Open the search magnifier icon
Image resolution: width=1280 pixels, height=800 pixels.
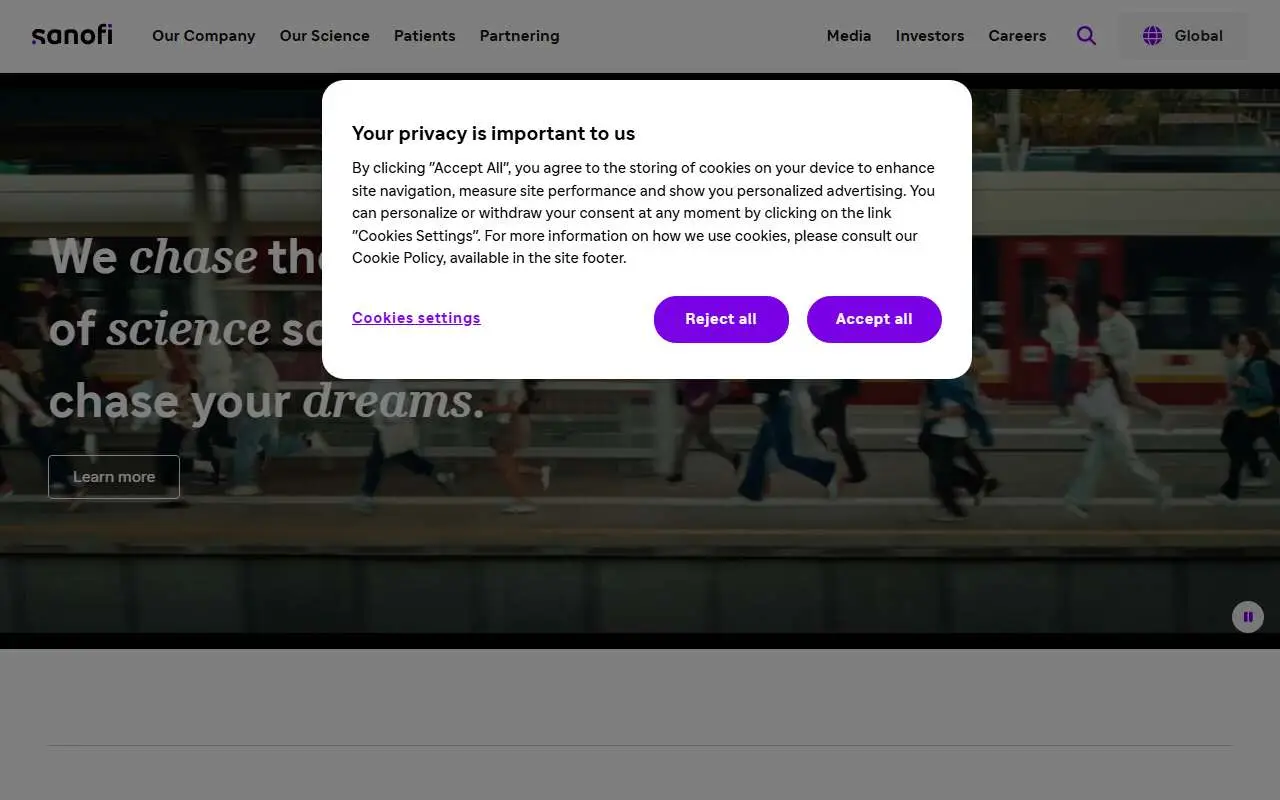point(1086,36)
